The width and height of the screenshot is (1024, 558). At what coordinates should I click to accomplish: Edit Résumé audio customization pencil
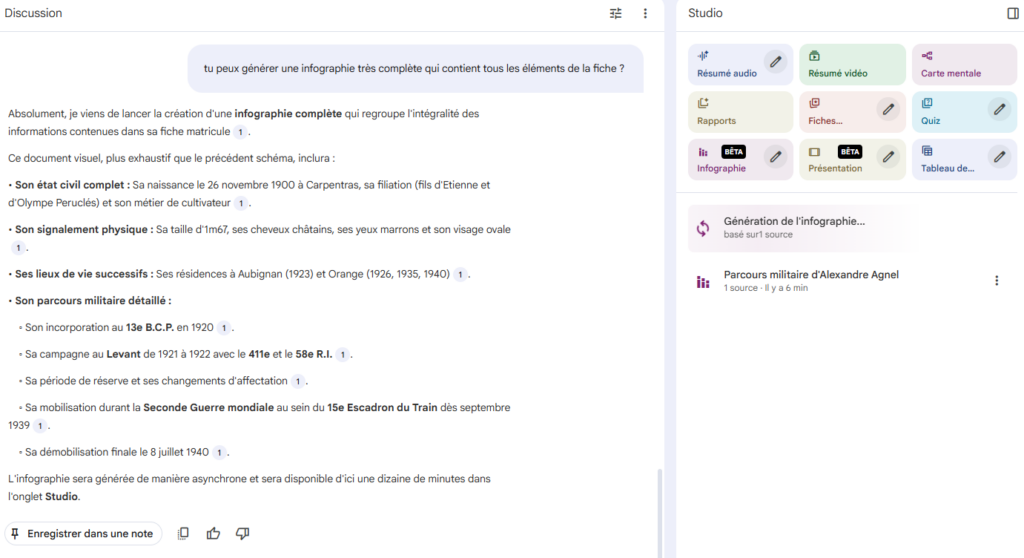pyautogui.click(x=775, y=62)
